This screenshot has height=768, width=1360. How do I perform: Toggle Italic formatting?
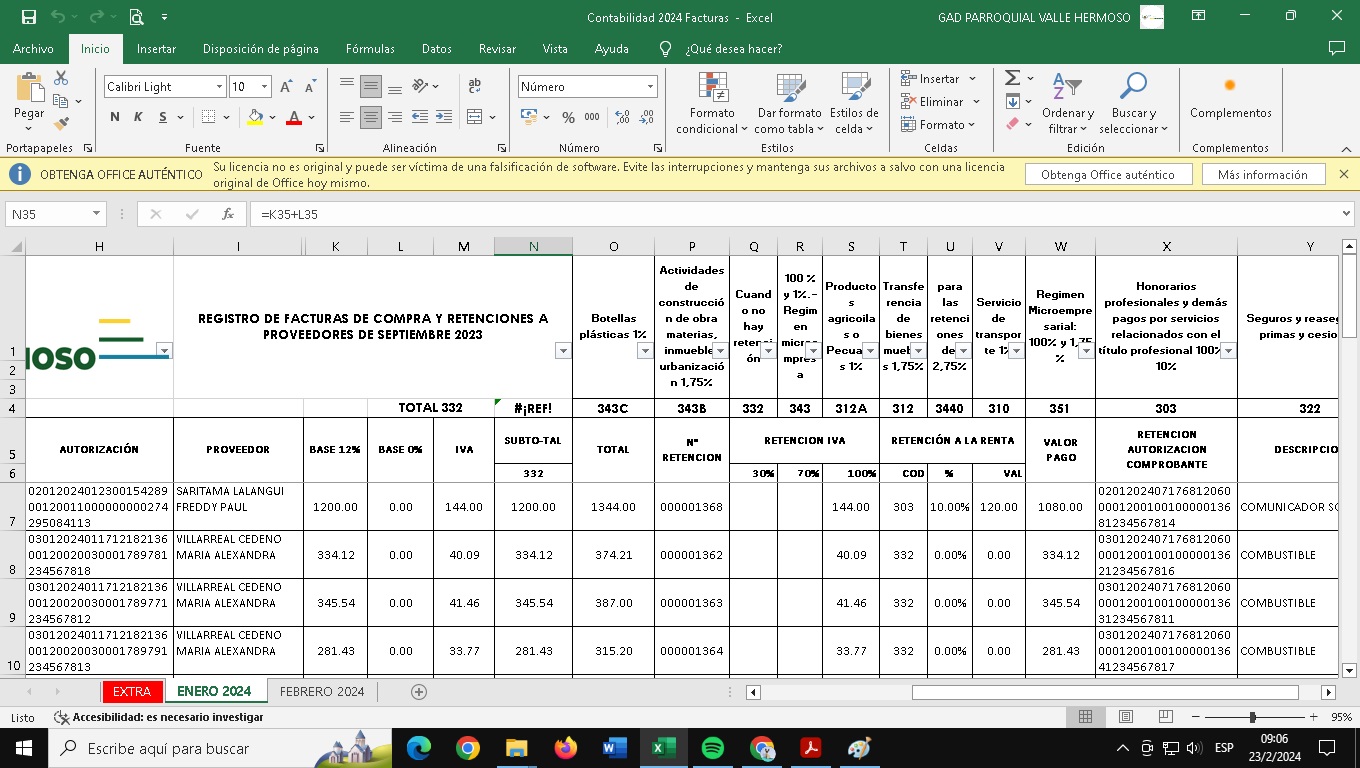click(137, 117)
